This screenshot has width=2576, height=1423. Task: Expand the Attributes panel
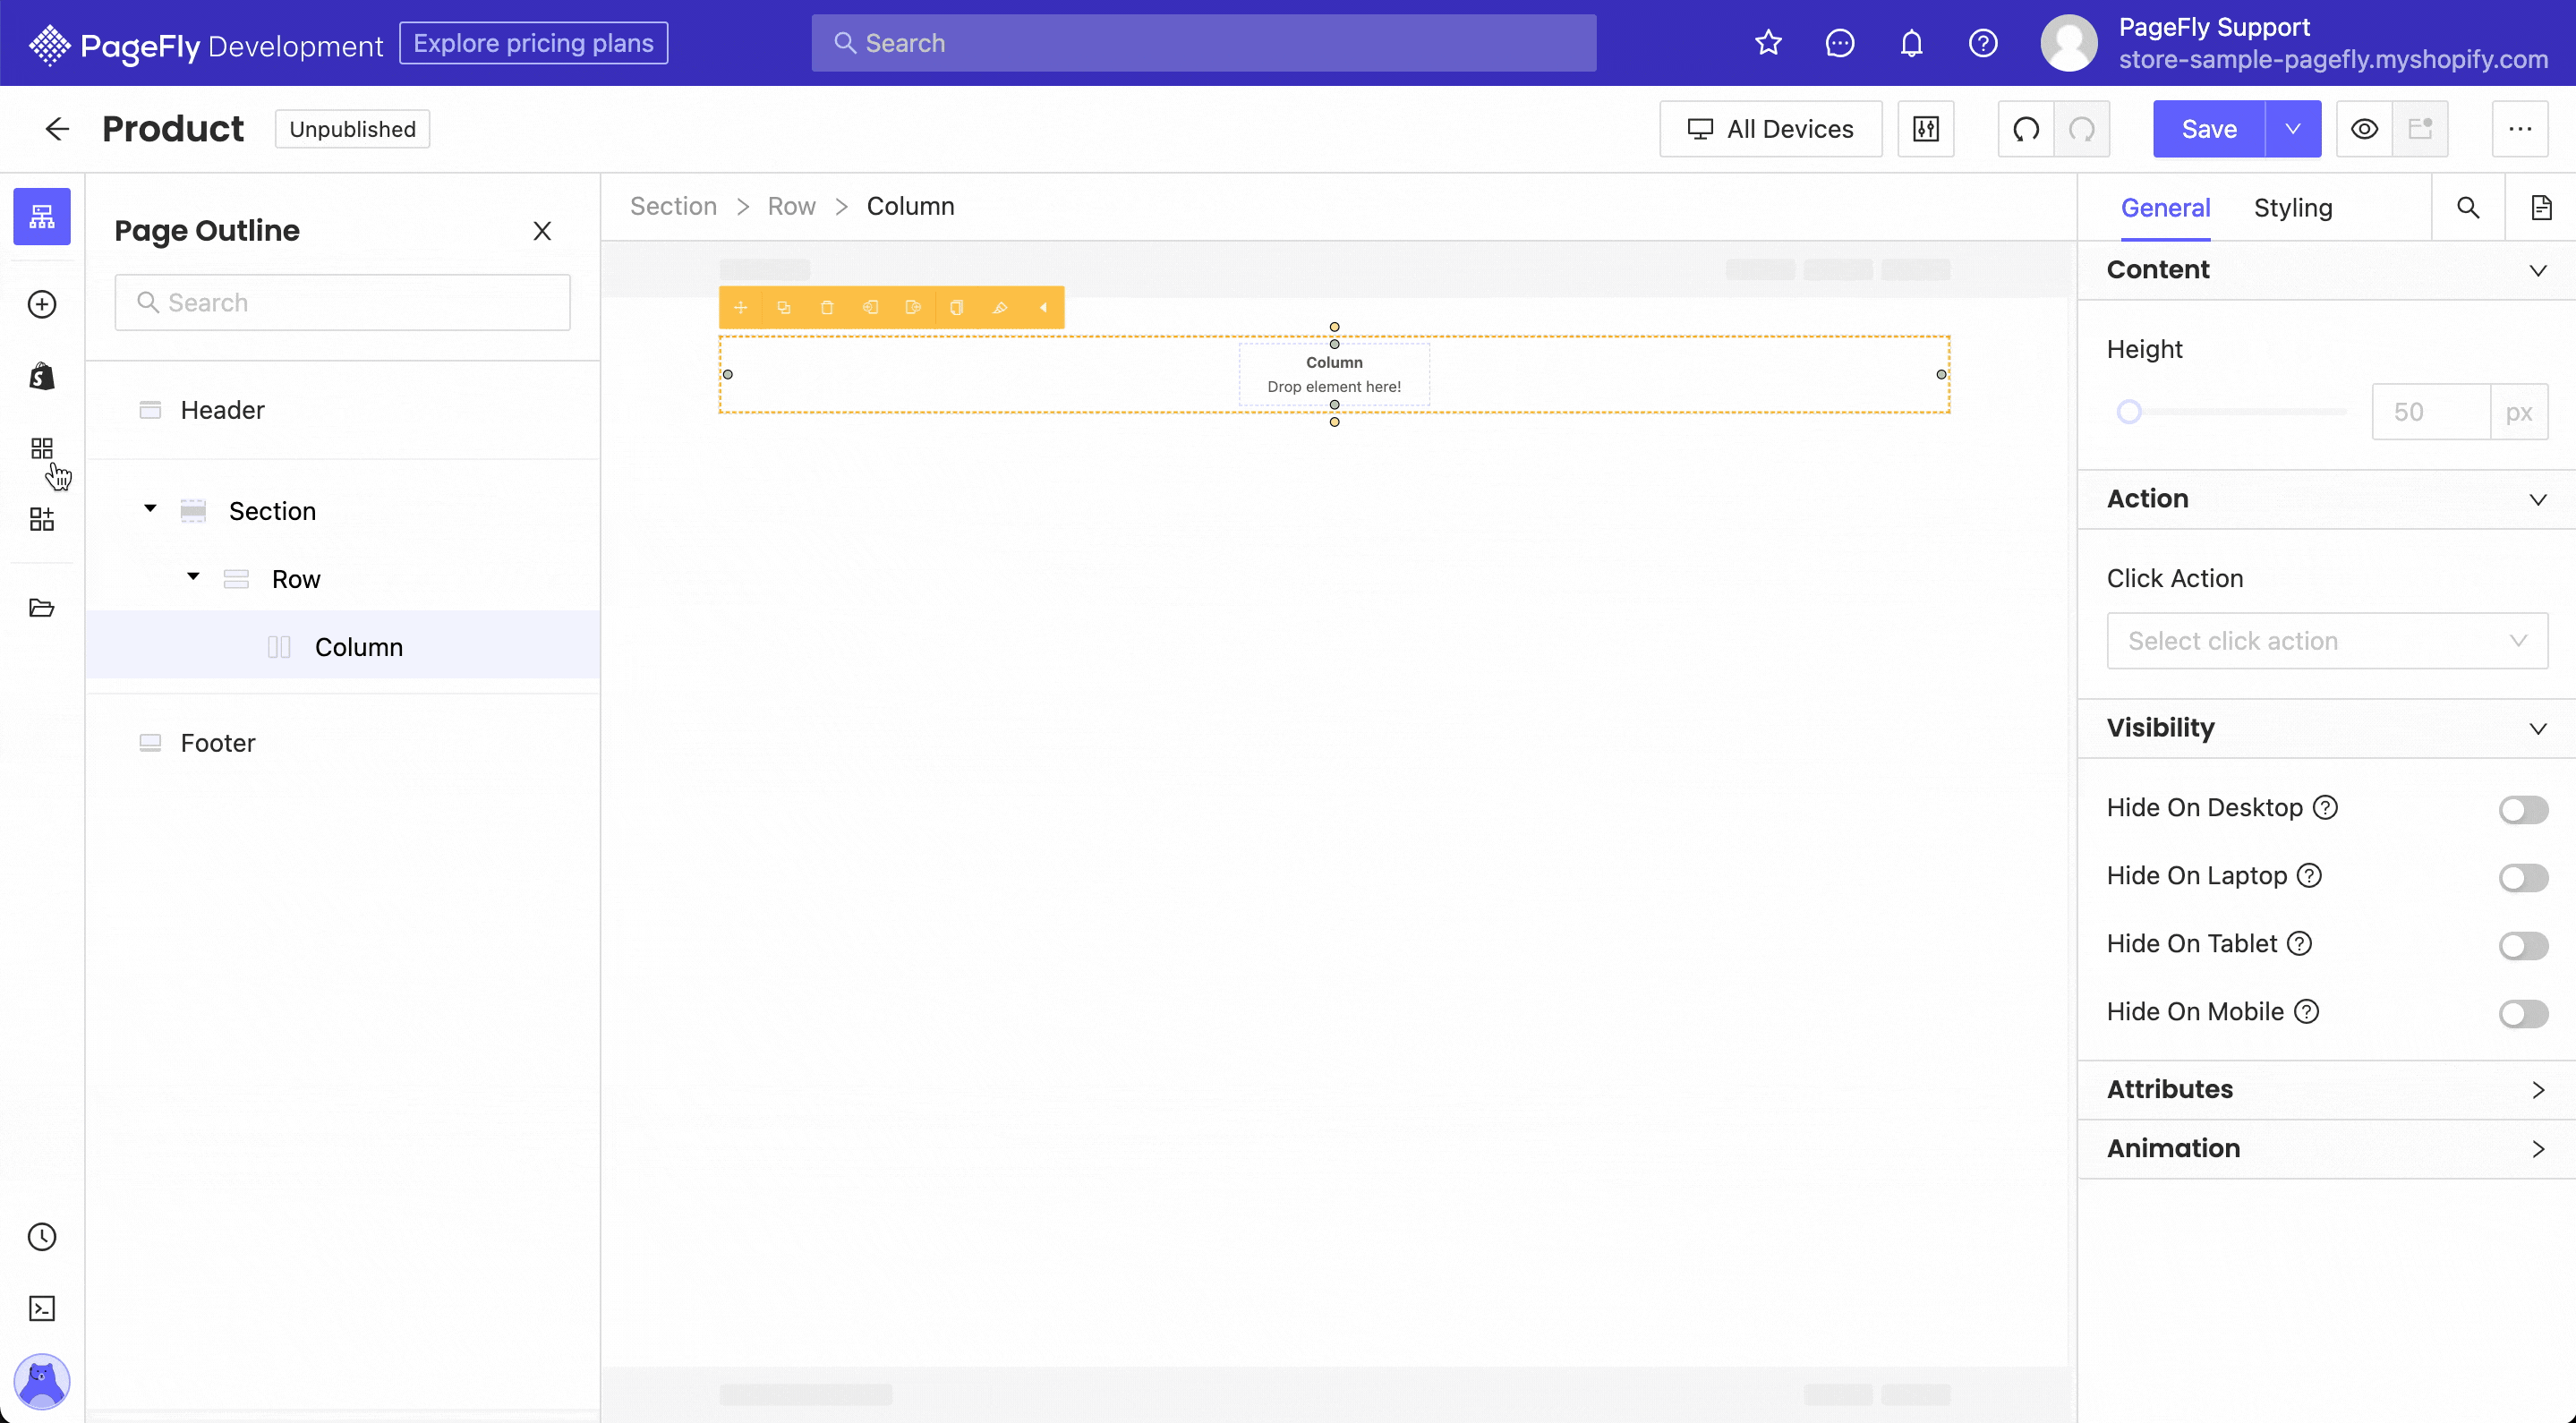point(2326,1090)
